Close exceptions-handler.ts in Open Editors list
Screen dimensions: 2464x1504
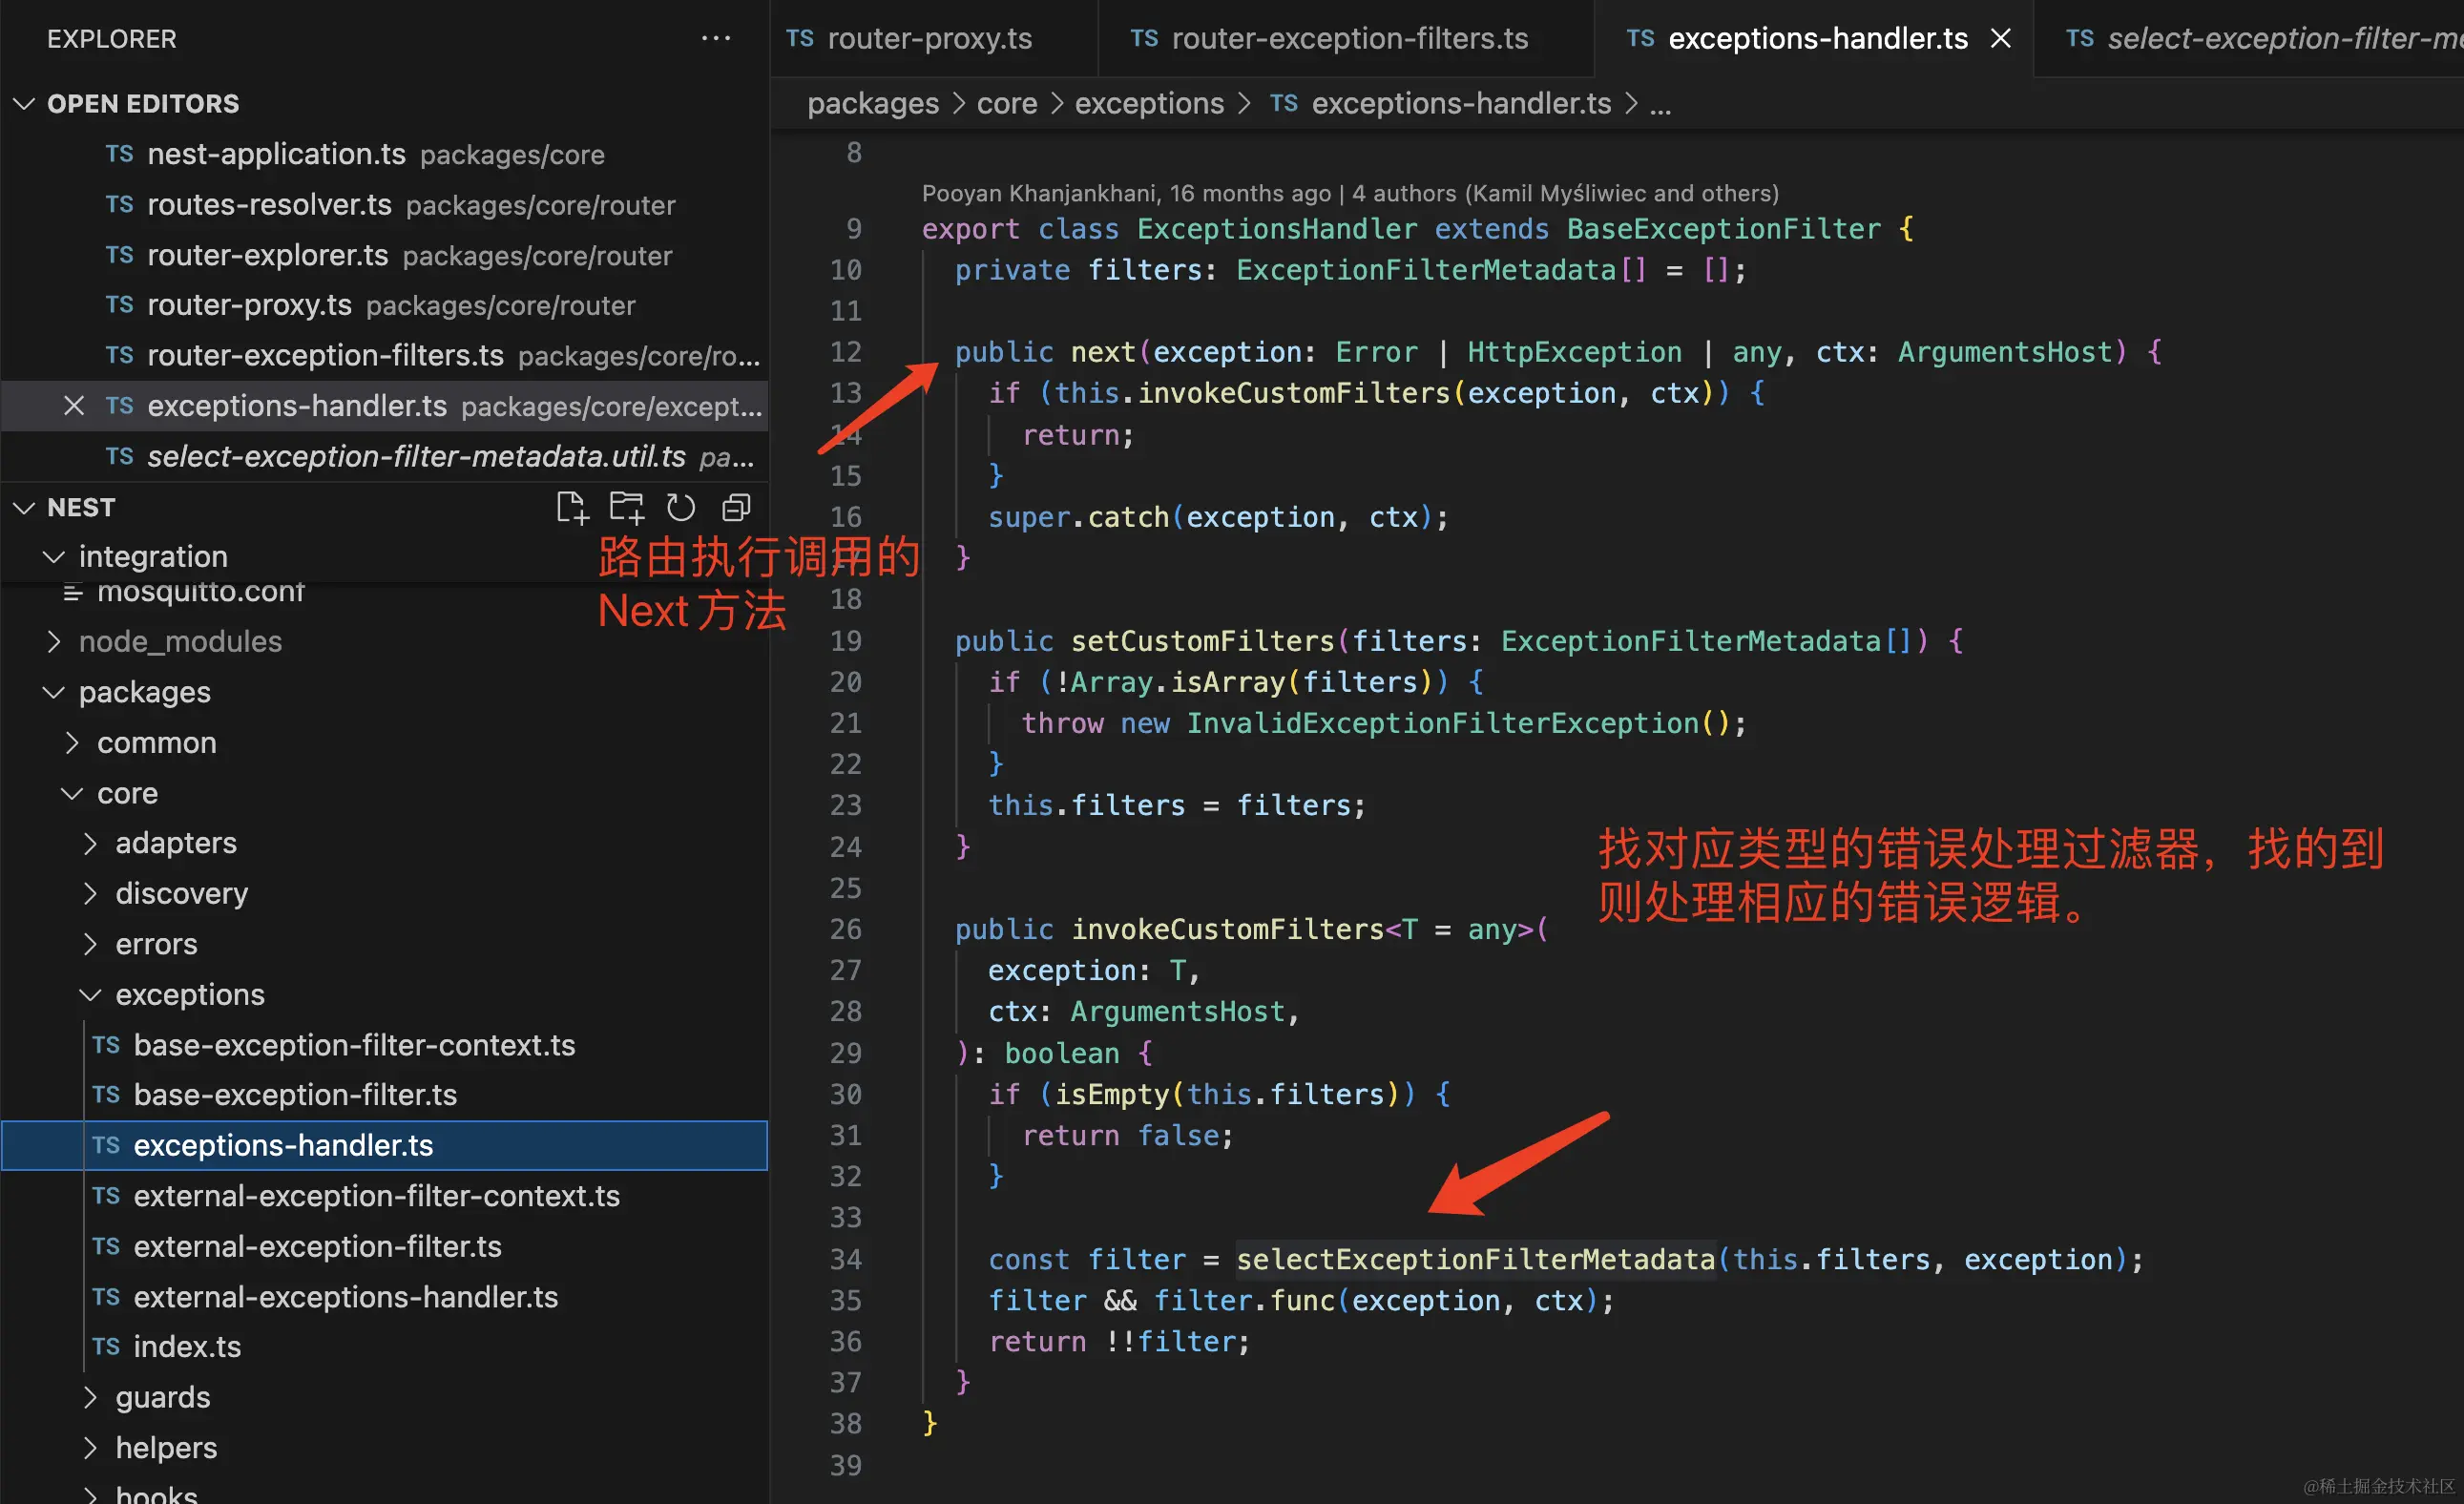coord(73,405)
